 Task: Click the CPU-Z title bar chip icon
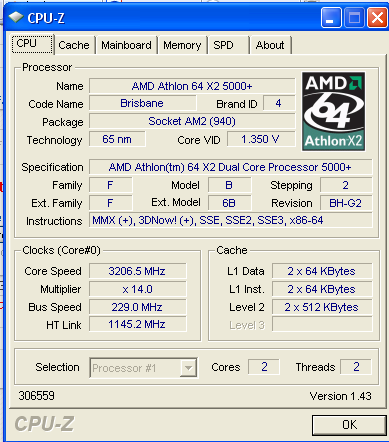click(x=16, y=17)
